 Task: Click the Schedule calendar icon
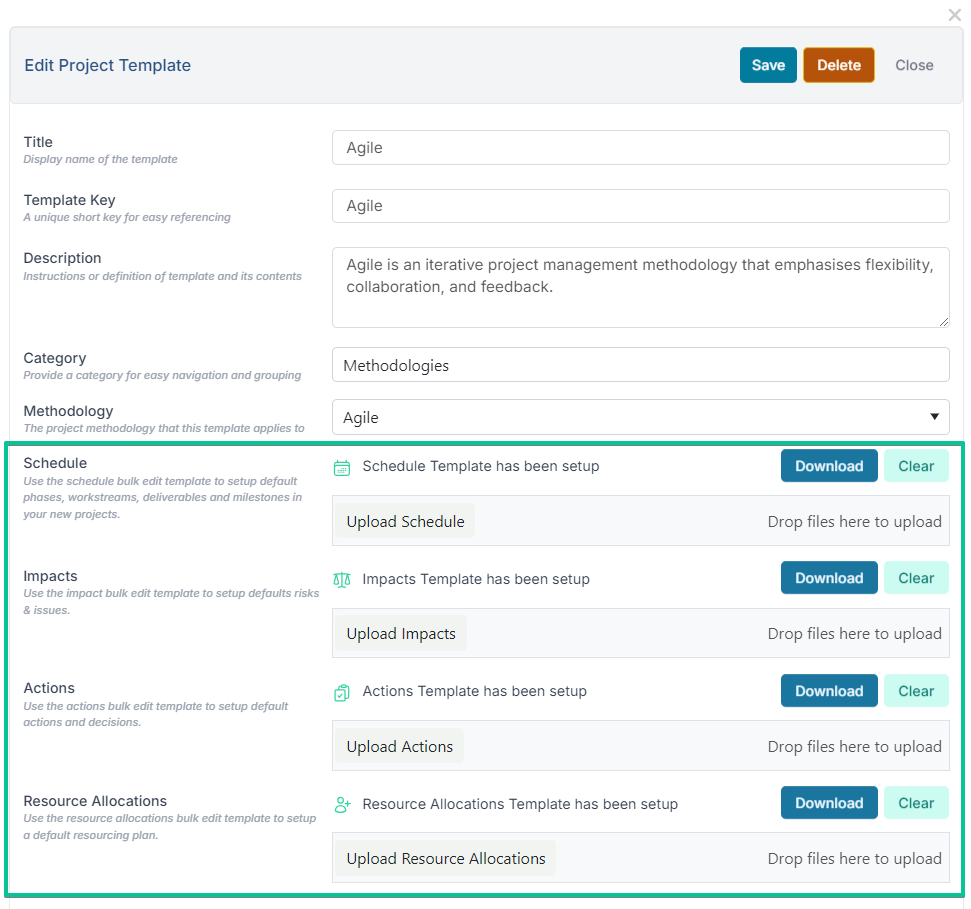342,468
